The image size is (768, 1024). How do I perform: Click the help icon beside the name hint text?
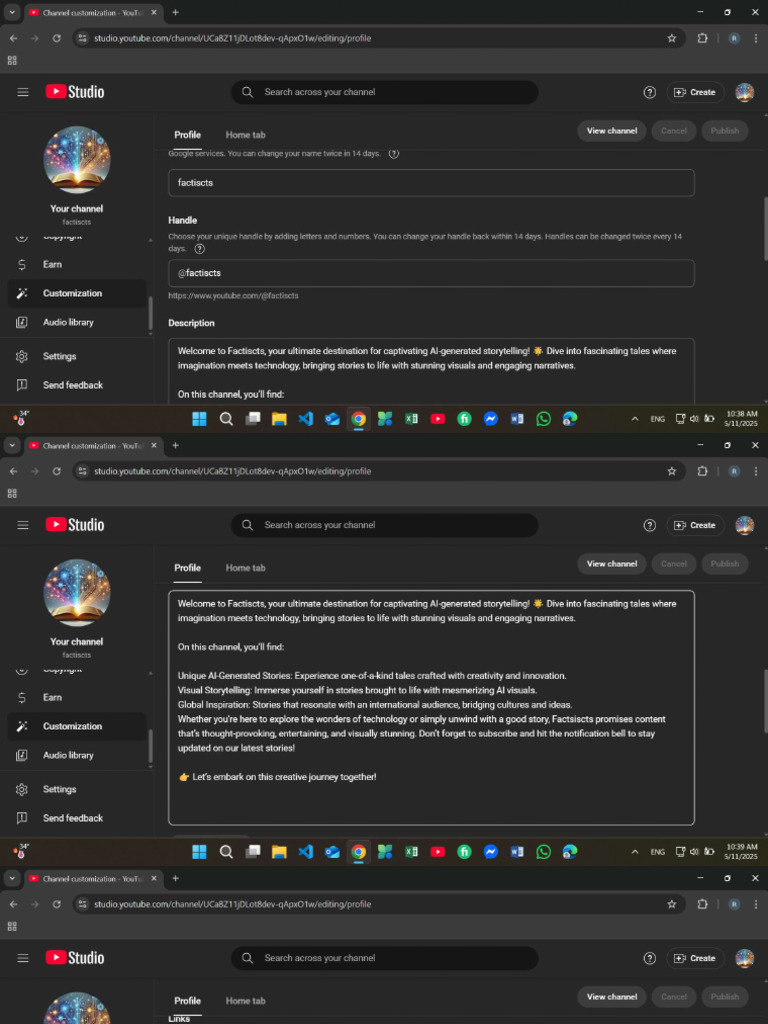(x=394, y=154)
